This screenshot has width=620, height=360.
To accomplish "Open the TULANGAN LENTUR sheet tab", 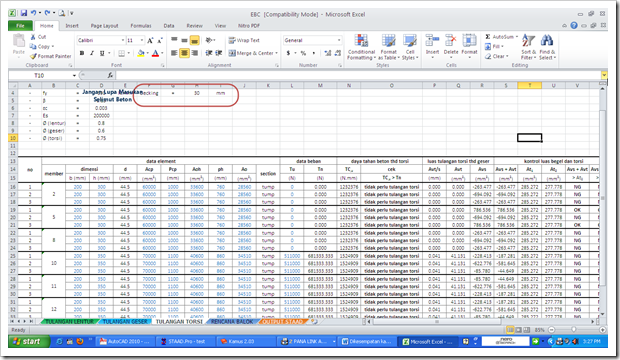I will 69,322.
